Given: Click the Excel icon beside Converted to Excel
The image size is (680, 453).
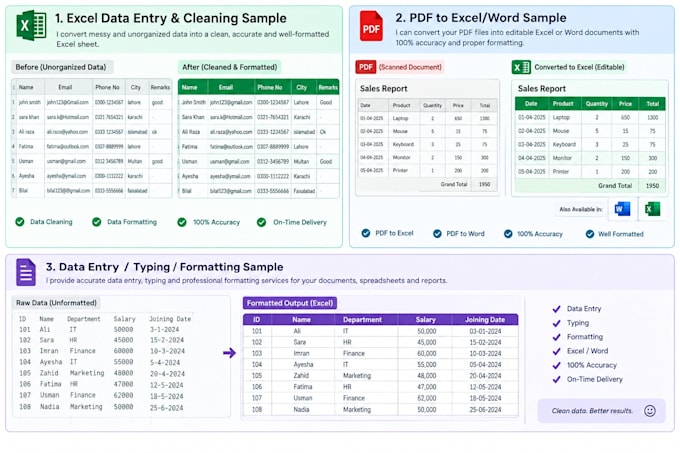Looking at the screenshot, I should coord(521,67).
